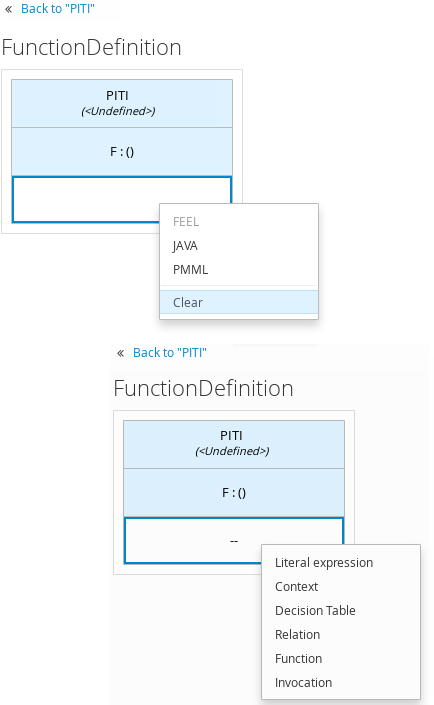Choose Clear in the context menu
The height and width of the screenshot is (705, 434).
[239, 302]
